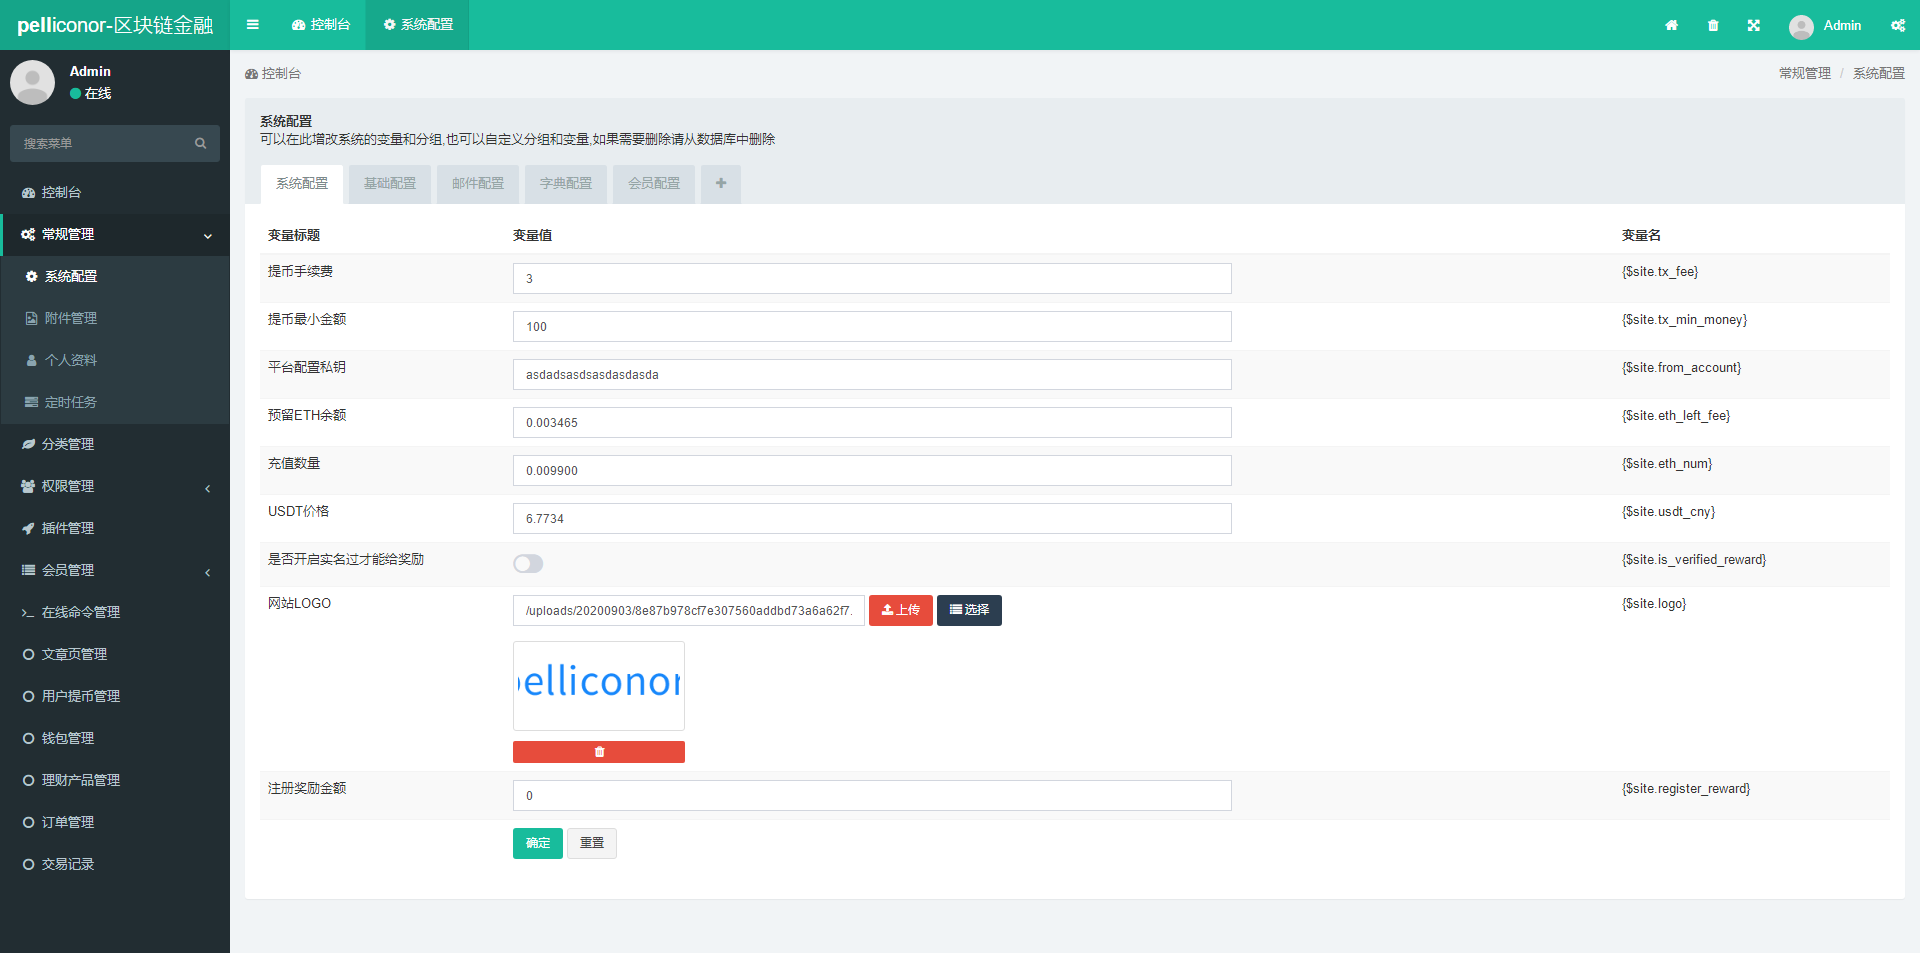
Task: Expand the 权限管理 sidebar group
Action: pos(115,486)
